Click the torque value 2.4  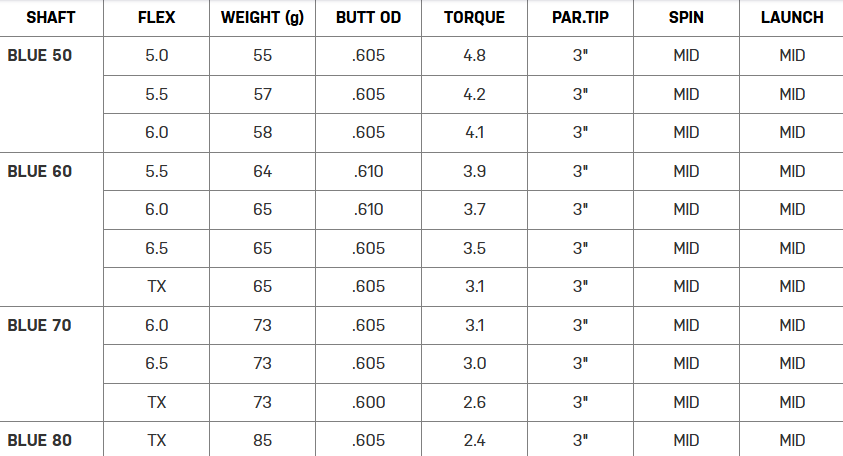(474, 440)
